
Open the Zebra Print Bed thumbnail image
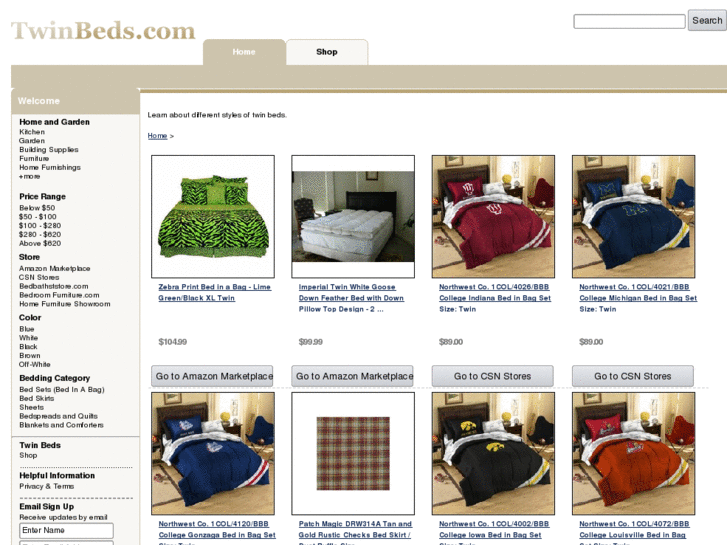coord(213,217)
